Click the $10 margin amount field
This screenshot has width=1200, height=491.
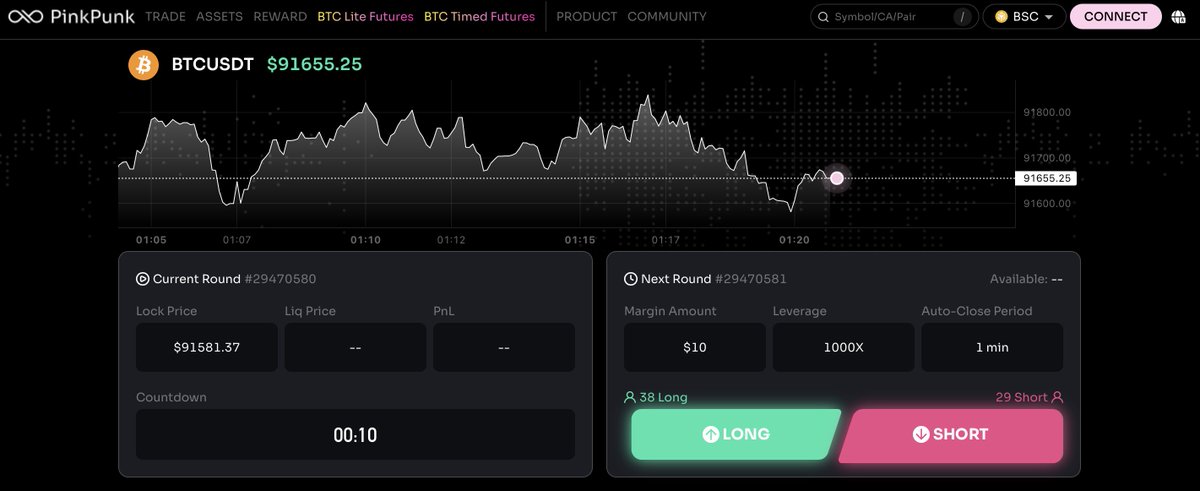click(x=695, y=347)
